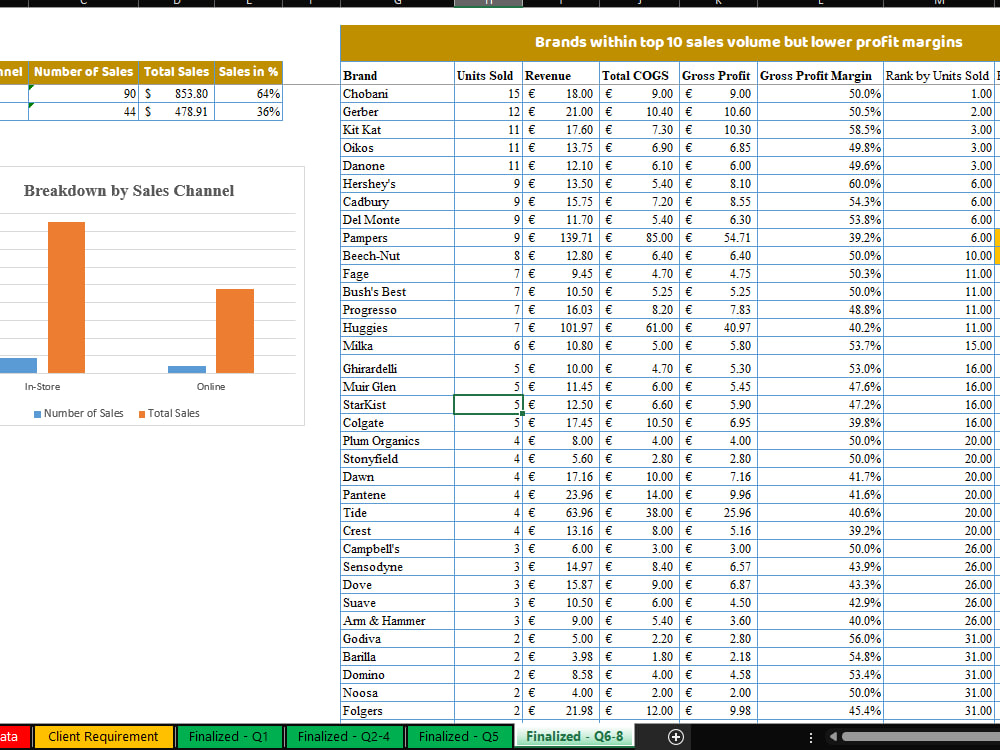The width and height of the screenshot is (1000, 750).
Task: Select the Number of Sales header
Action: pos(84,72)
